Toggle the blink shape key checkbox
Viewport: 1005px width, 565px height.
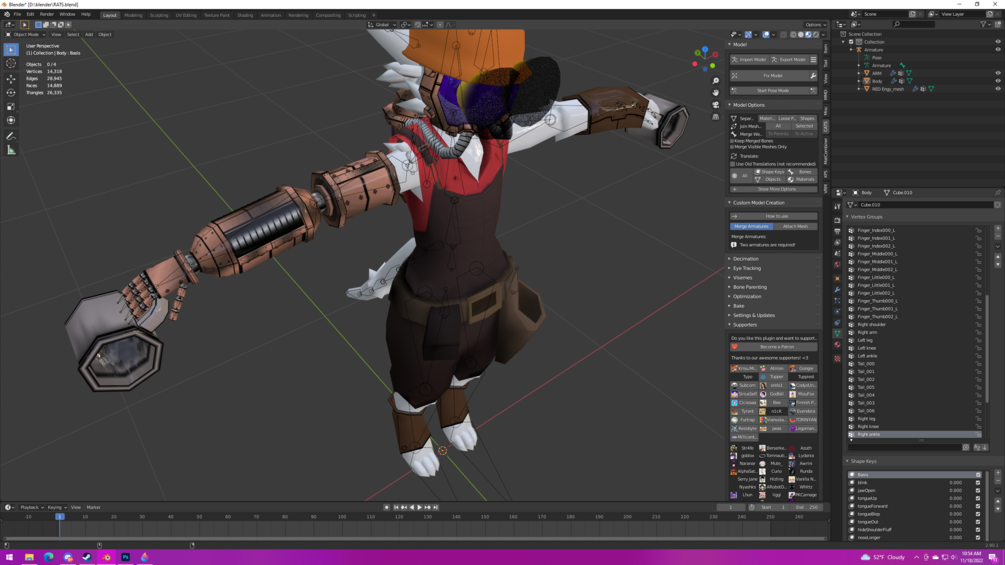click(977, 482)
